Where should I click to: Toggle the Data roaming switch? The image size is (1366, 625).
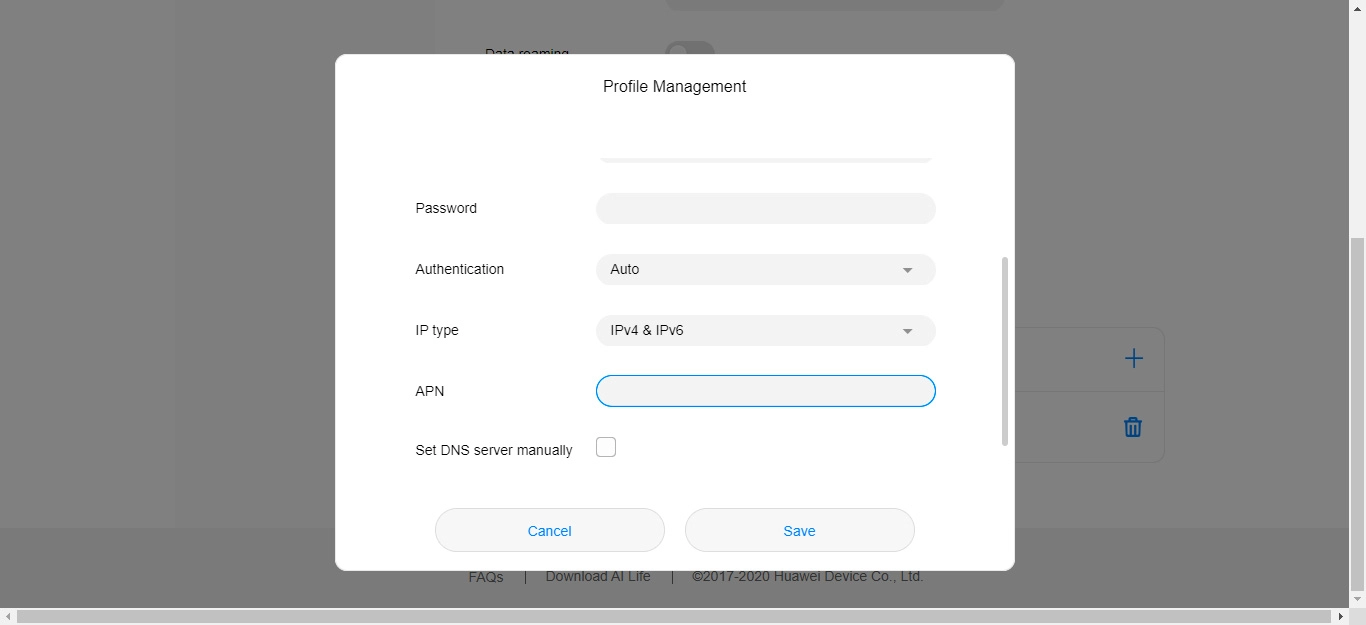pos(690,48)
